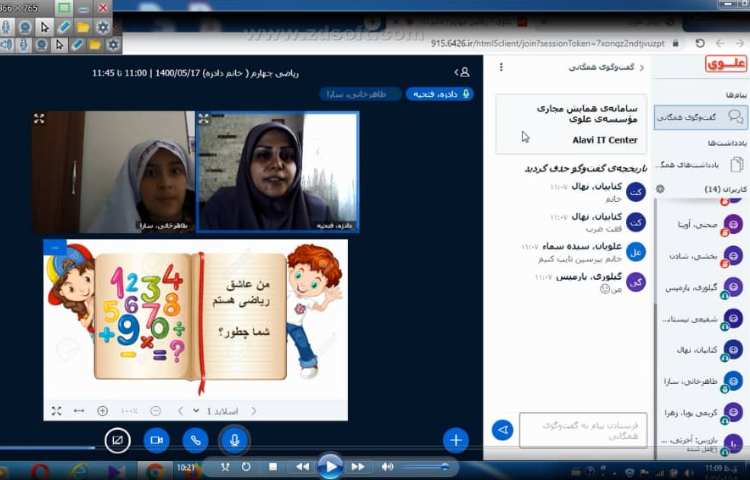Screen dimensions: 750x480
Task: Open the Opera icon in the taskbar
Action: (38, 472)
